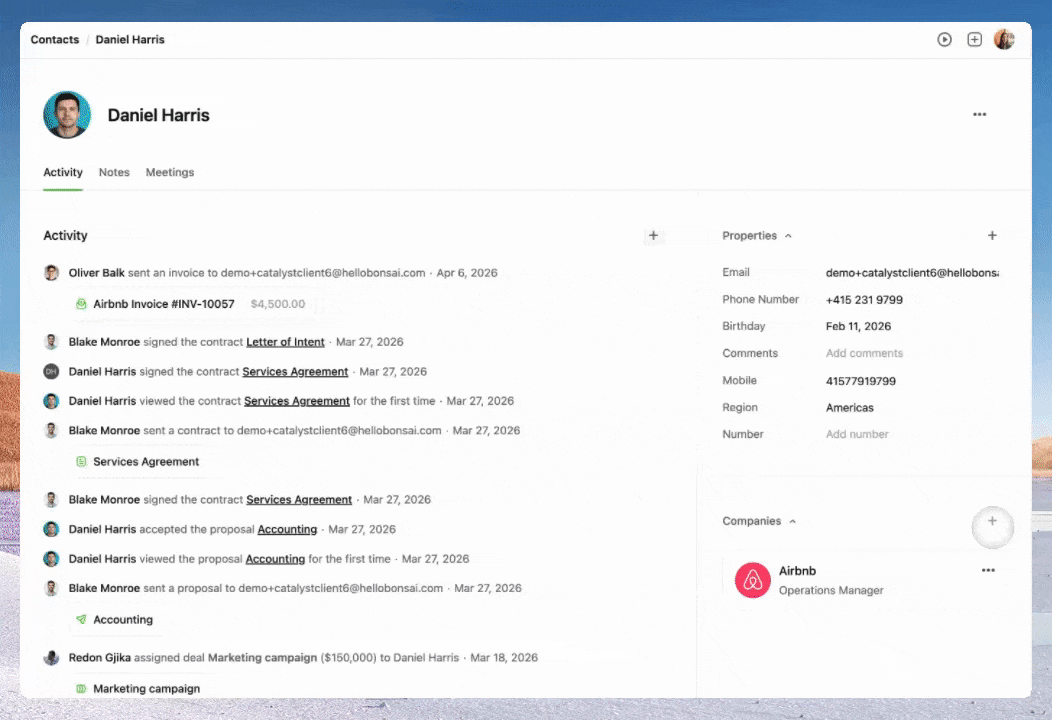Click Operations Manager role text
The image size is (1052, 720).
click(x=831, y=590)
